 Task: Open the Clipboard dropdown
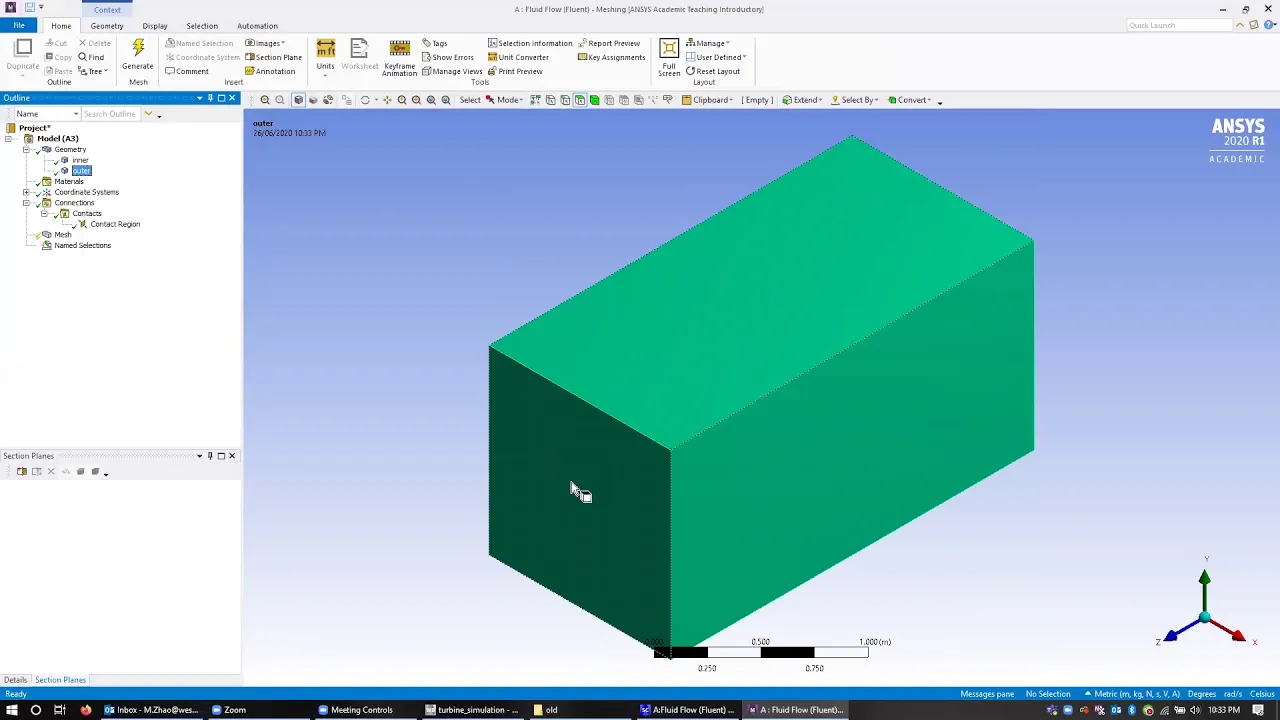click(708, 100)
